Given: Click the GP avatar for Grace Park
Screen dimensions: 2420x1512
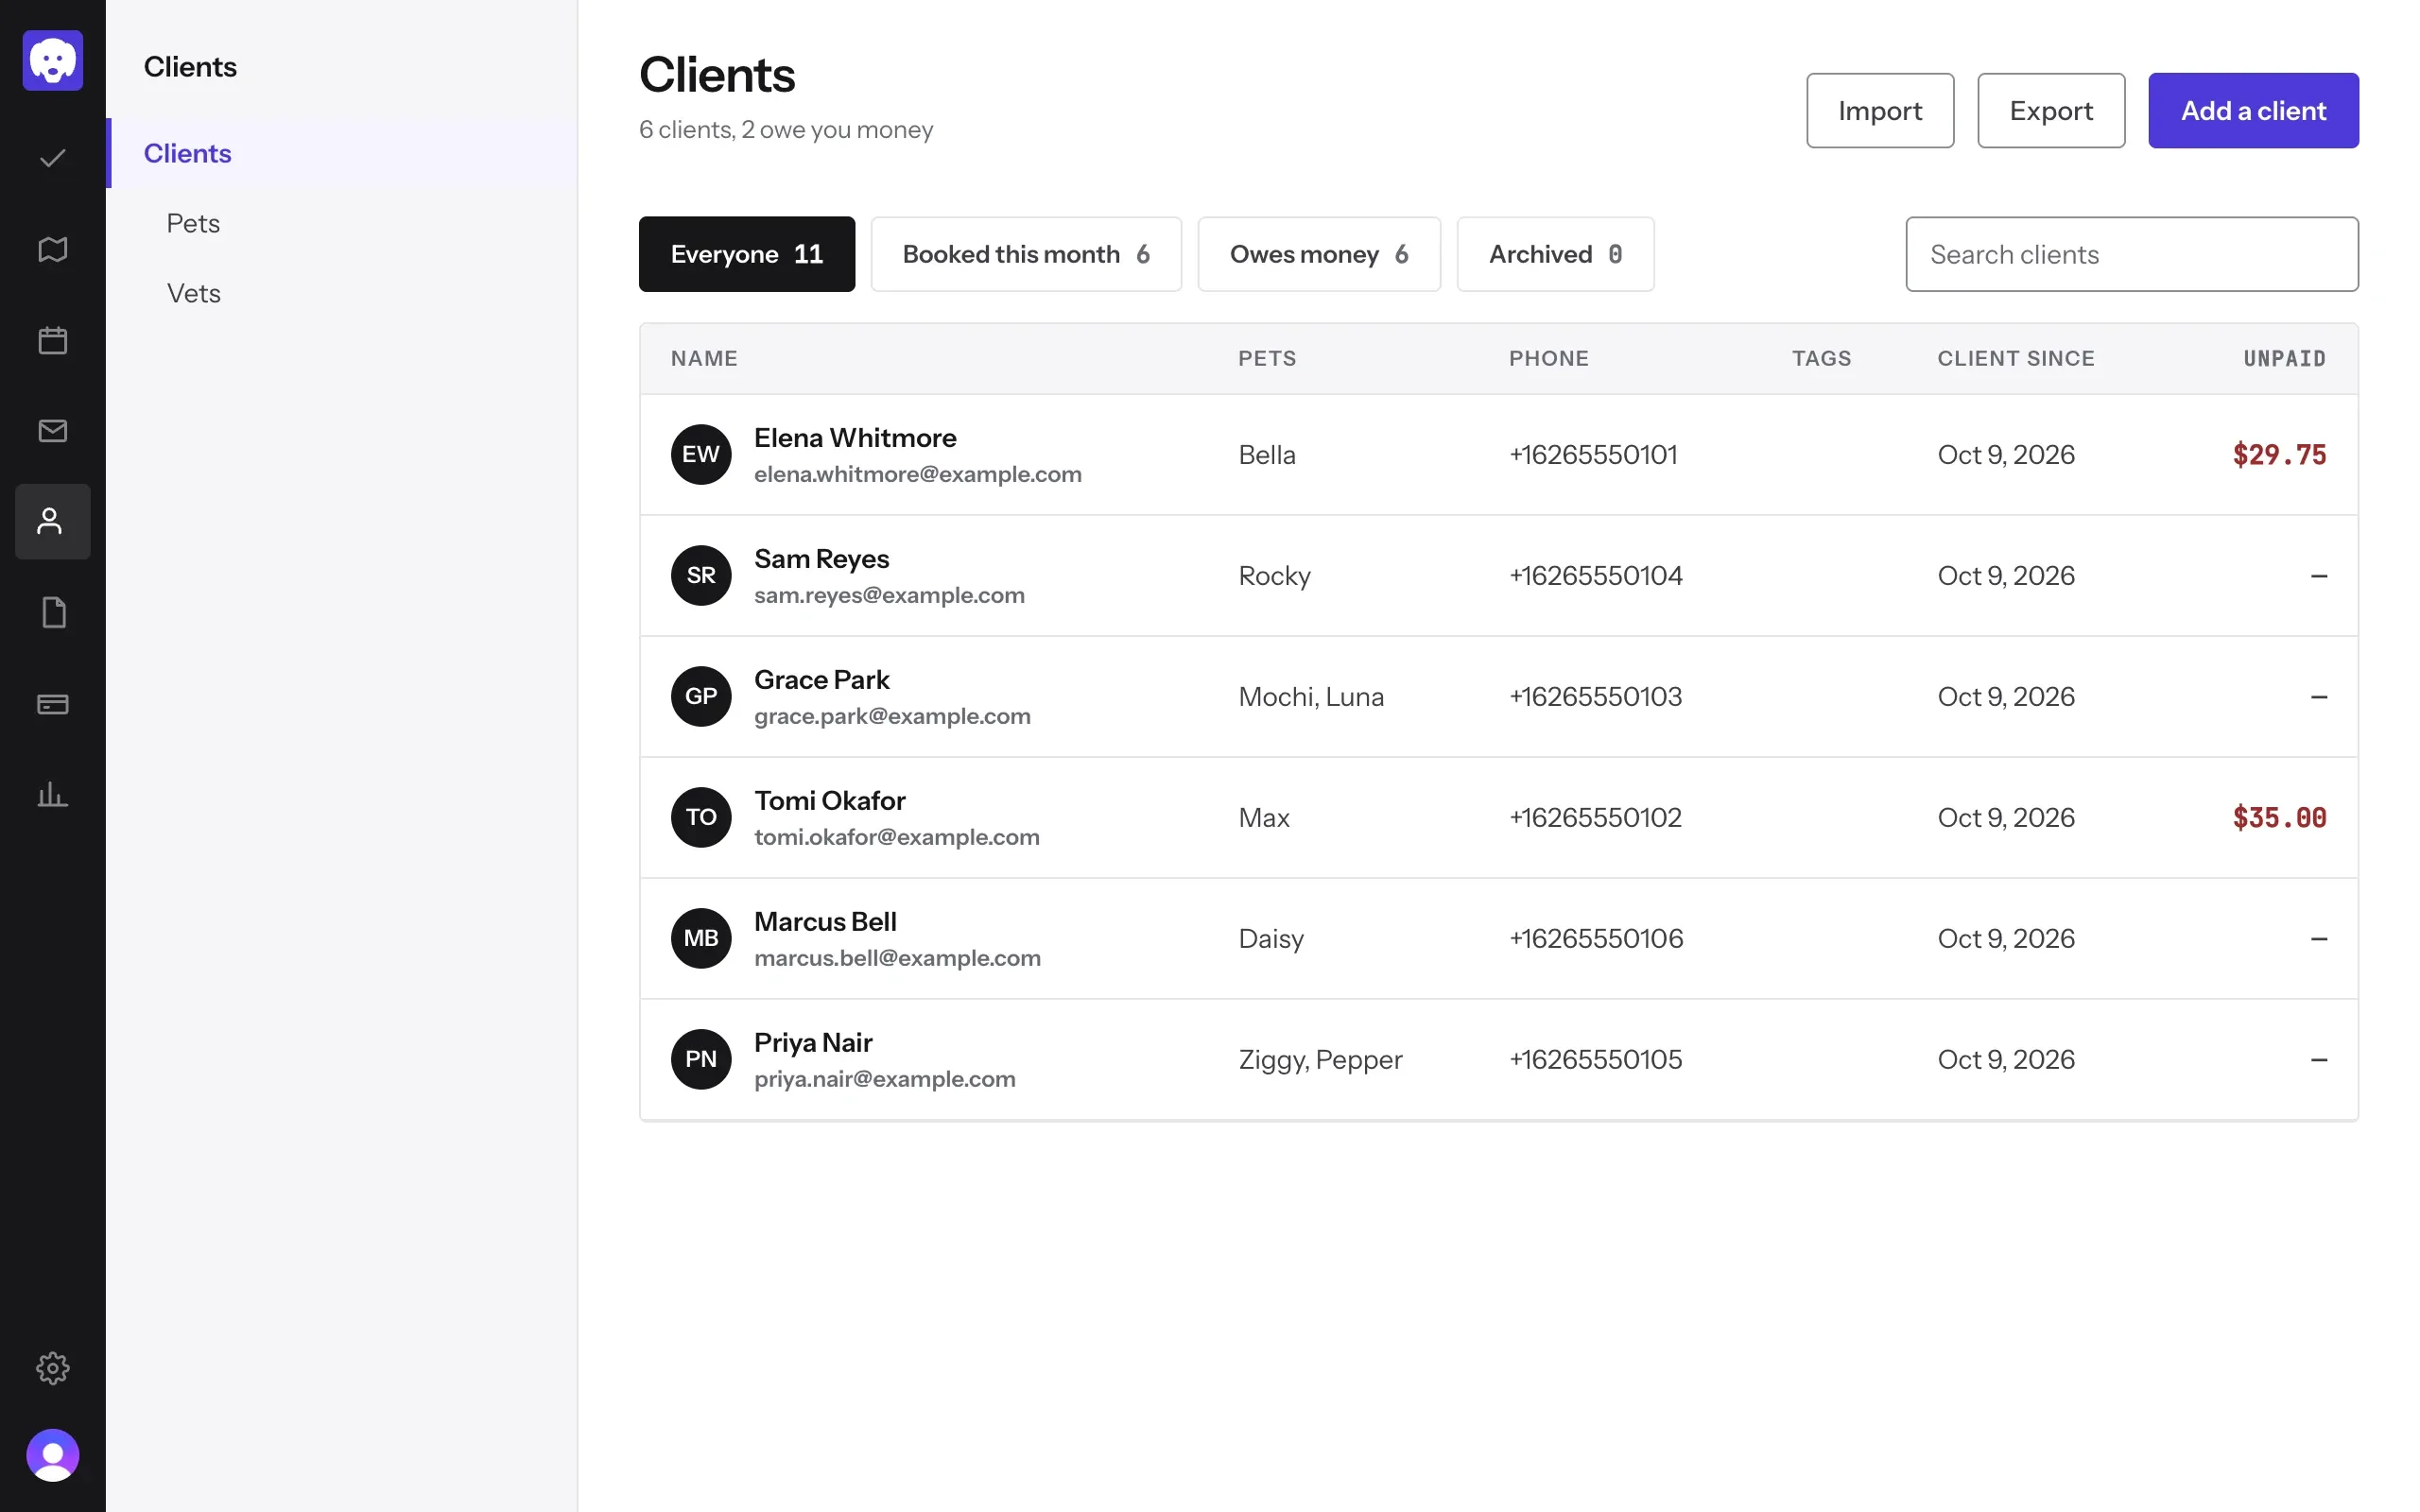Looking at the screenshot, I should coord(701,697).
